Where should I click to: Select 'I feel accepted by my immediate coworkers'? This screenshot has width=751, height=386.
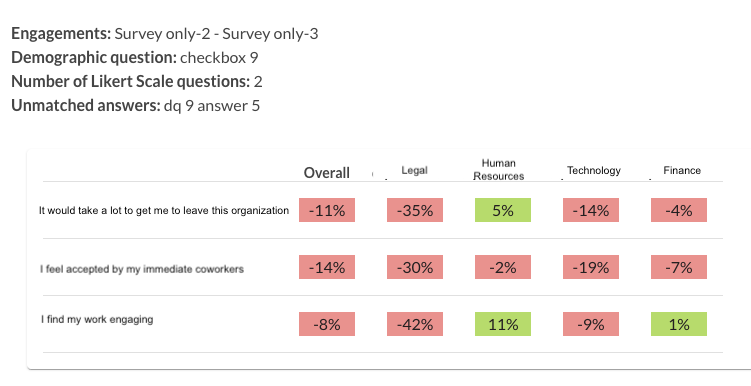pos(142,269)
